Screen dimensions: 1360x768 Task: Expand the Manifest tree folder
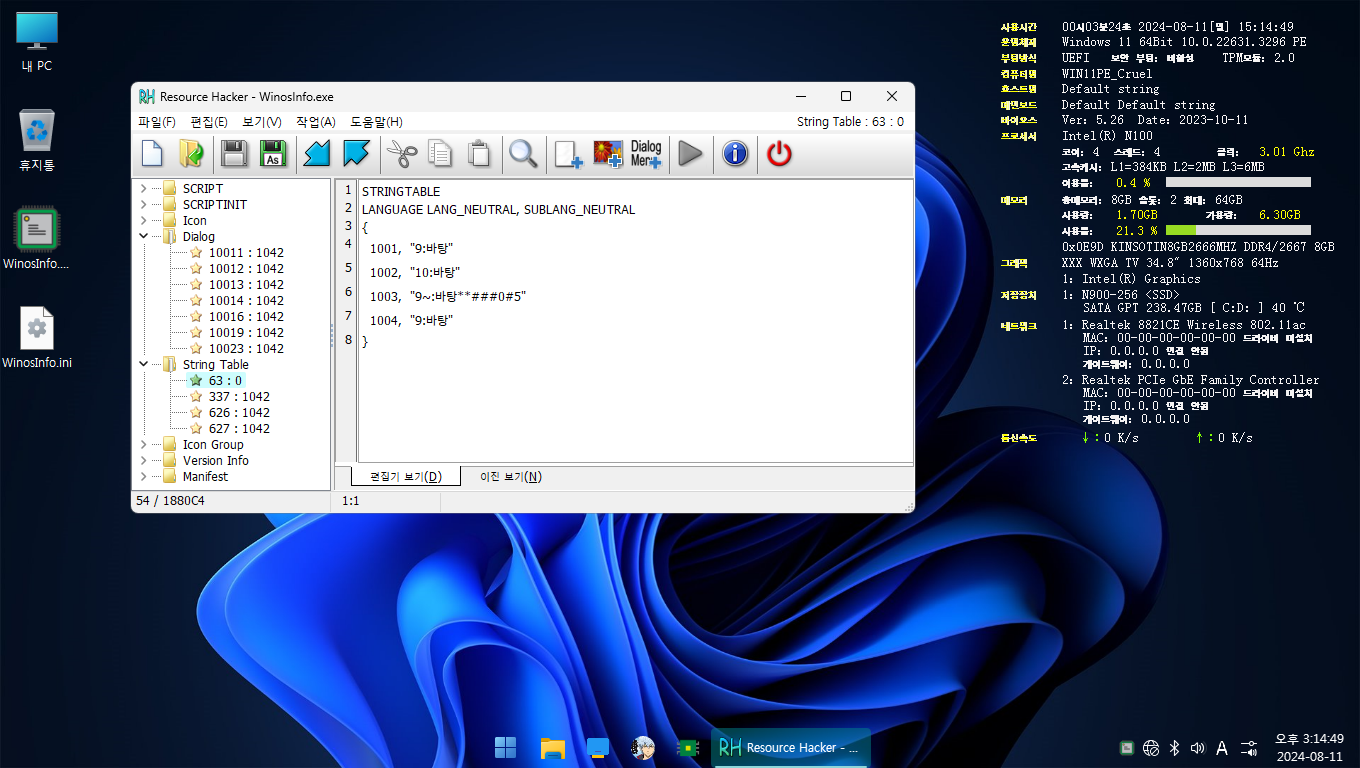144,476
